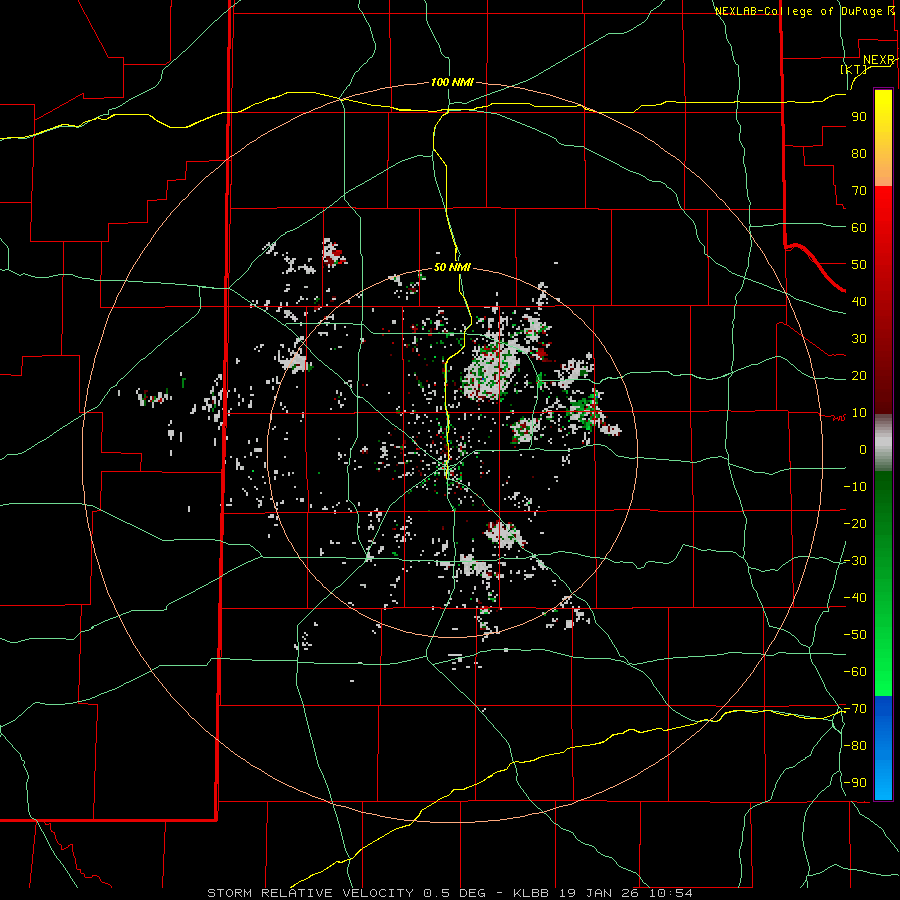Click the -10 value on the velocity scale

pos(855,487)
